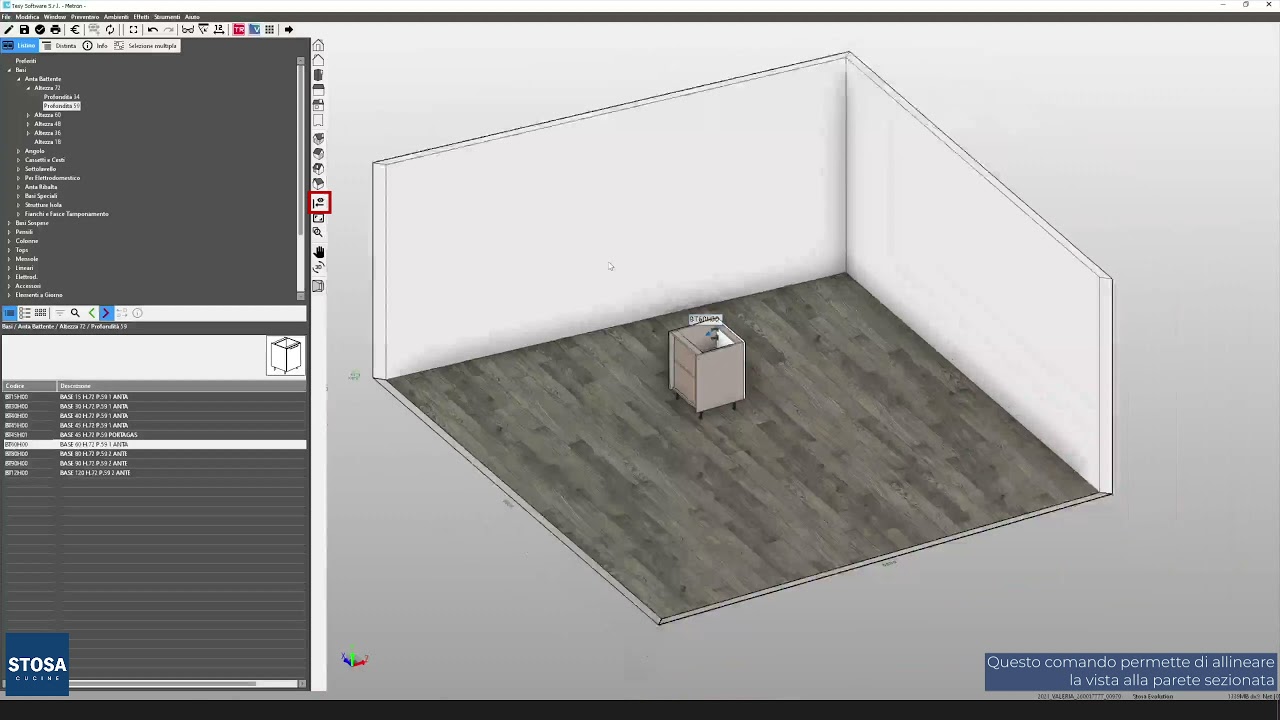Click the cabinet preview thumbnail
The height and width of the screenshot is (720, 1280).
click(x=285, y=356)
